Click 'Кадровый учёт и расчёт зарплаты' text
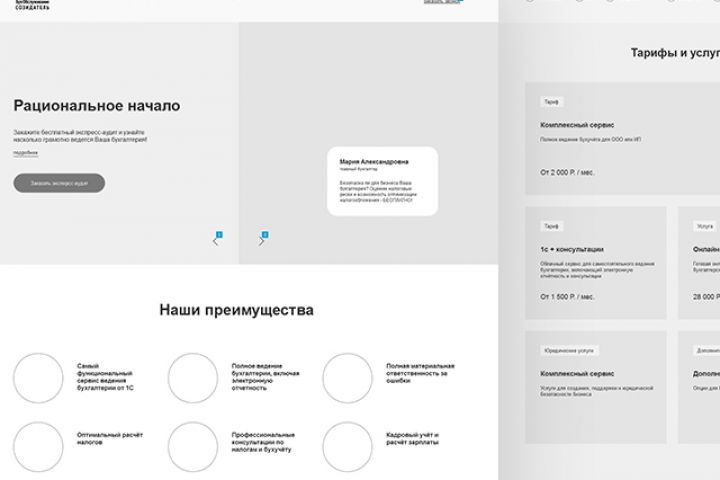Viewport: 720px width, 480px height. 412,439
